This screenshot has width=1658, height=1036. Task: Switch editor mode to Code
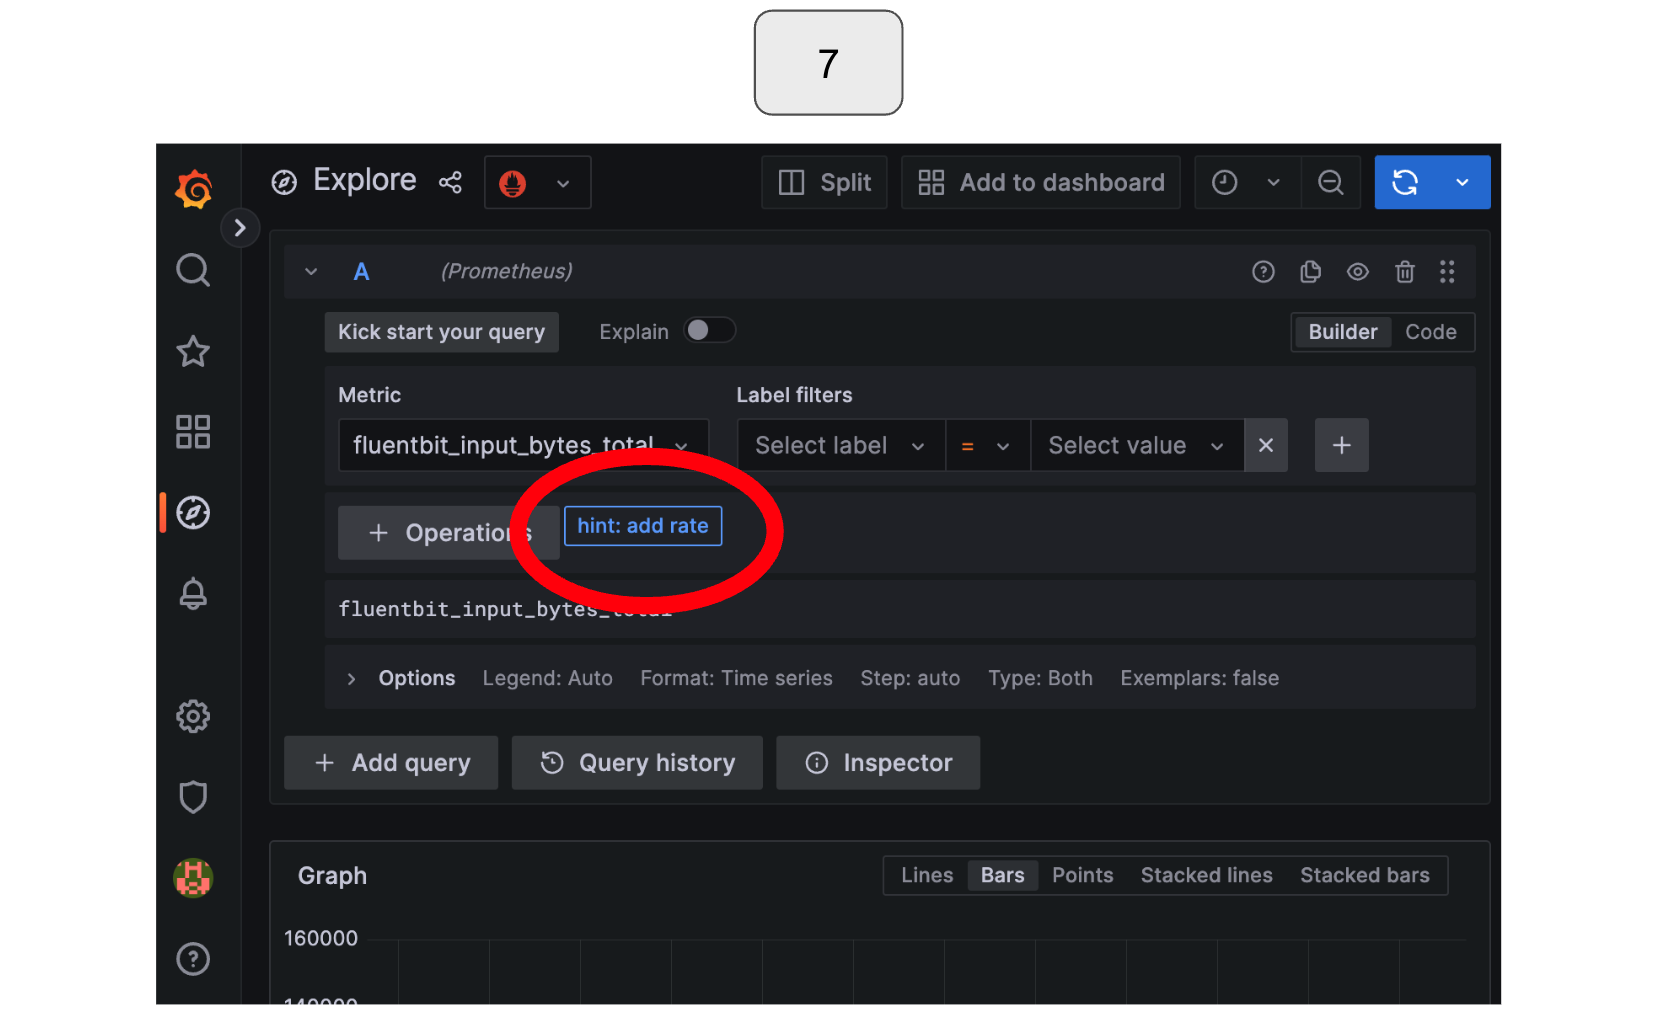click(x=1430, y=332)
